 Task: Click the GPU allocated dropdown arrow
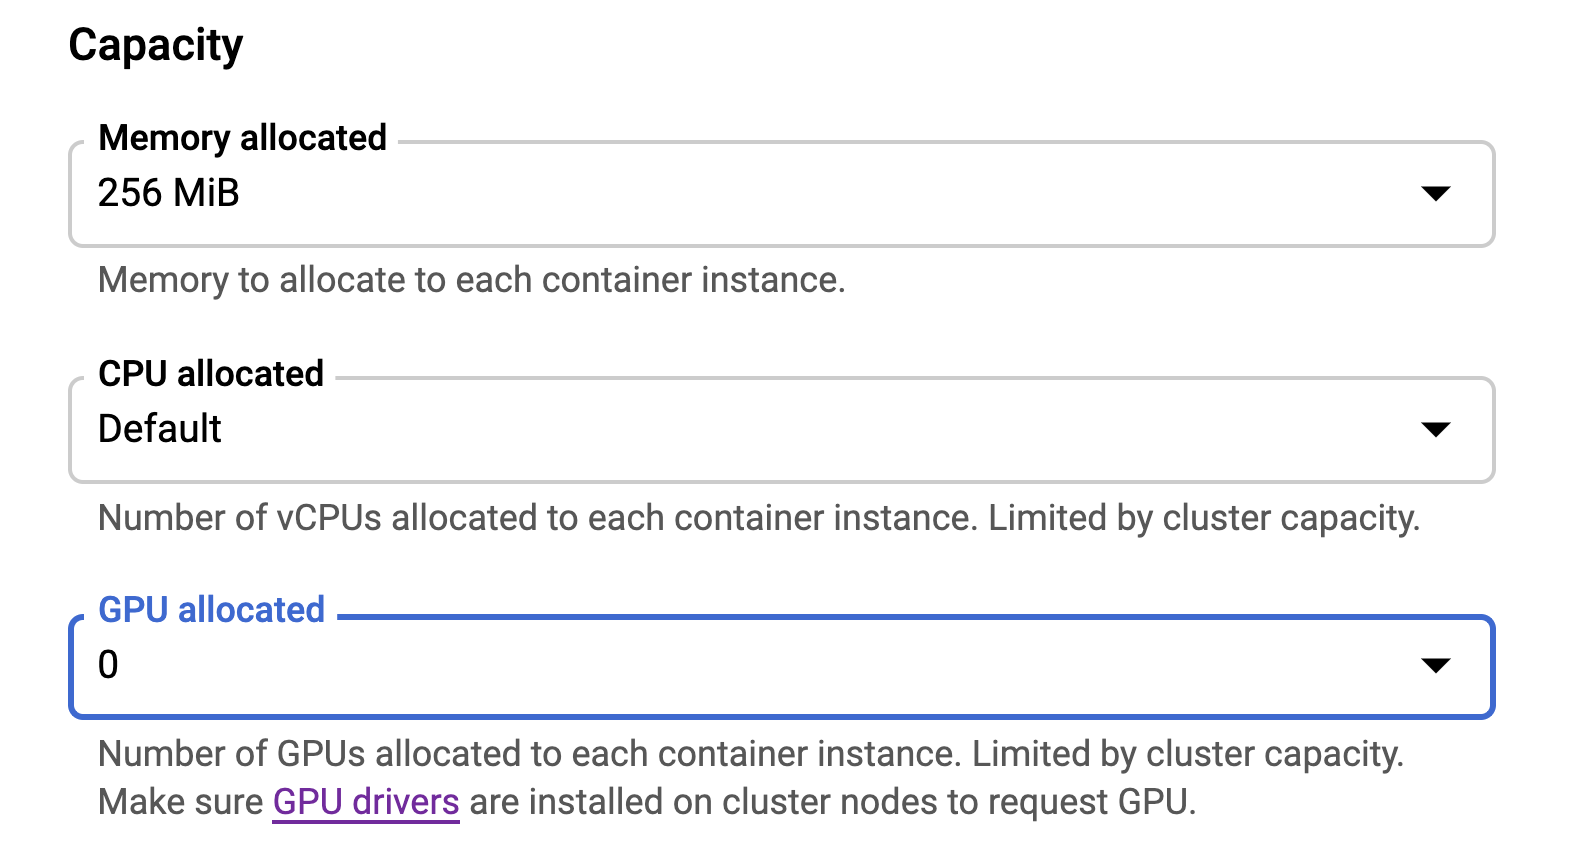pyautogui.click(x=1435, y=665)
